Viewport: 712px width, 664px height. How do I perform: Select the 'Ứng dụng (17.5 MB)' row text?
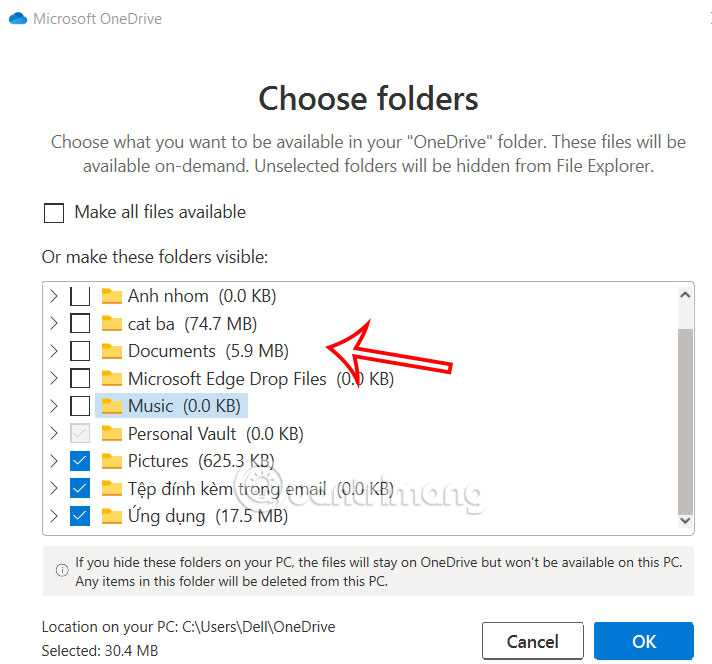[208, 516]
